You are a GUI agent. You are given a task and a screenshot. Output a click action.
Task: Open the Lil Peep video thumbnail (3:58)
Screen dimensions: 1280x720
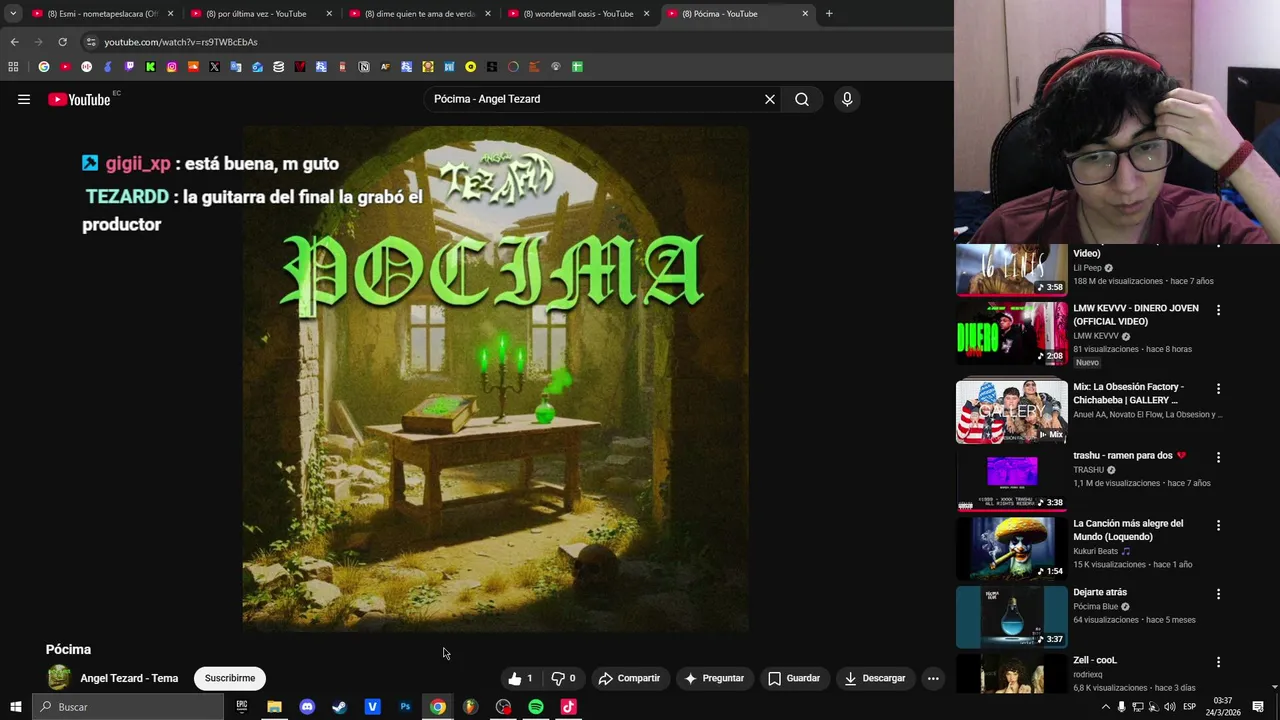click(1011, 270)
